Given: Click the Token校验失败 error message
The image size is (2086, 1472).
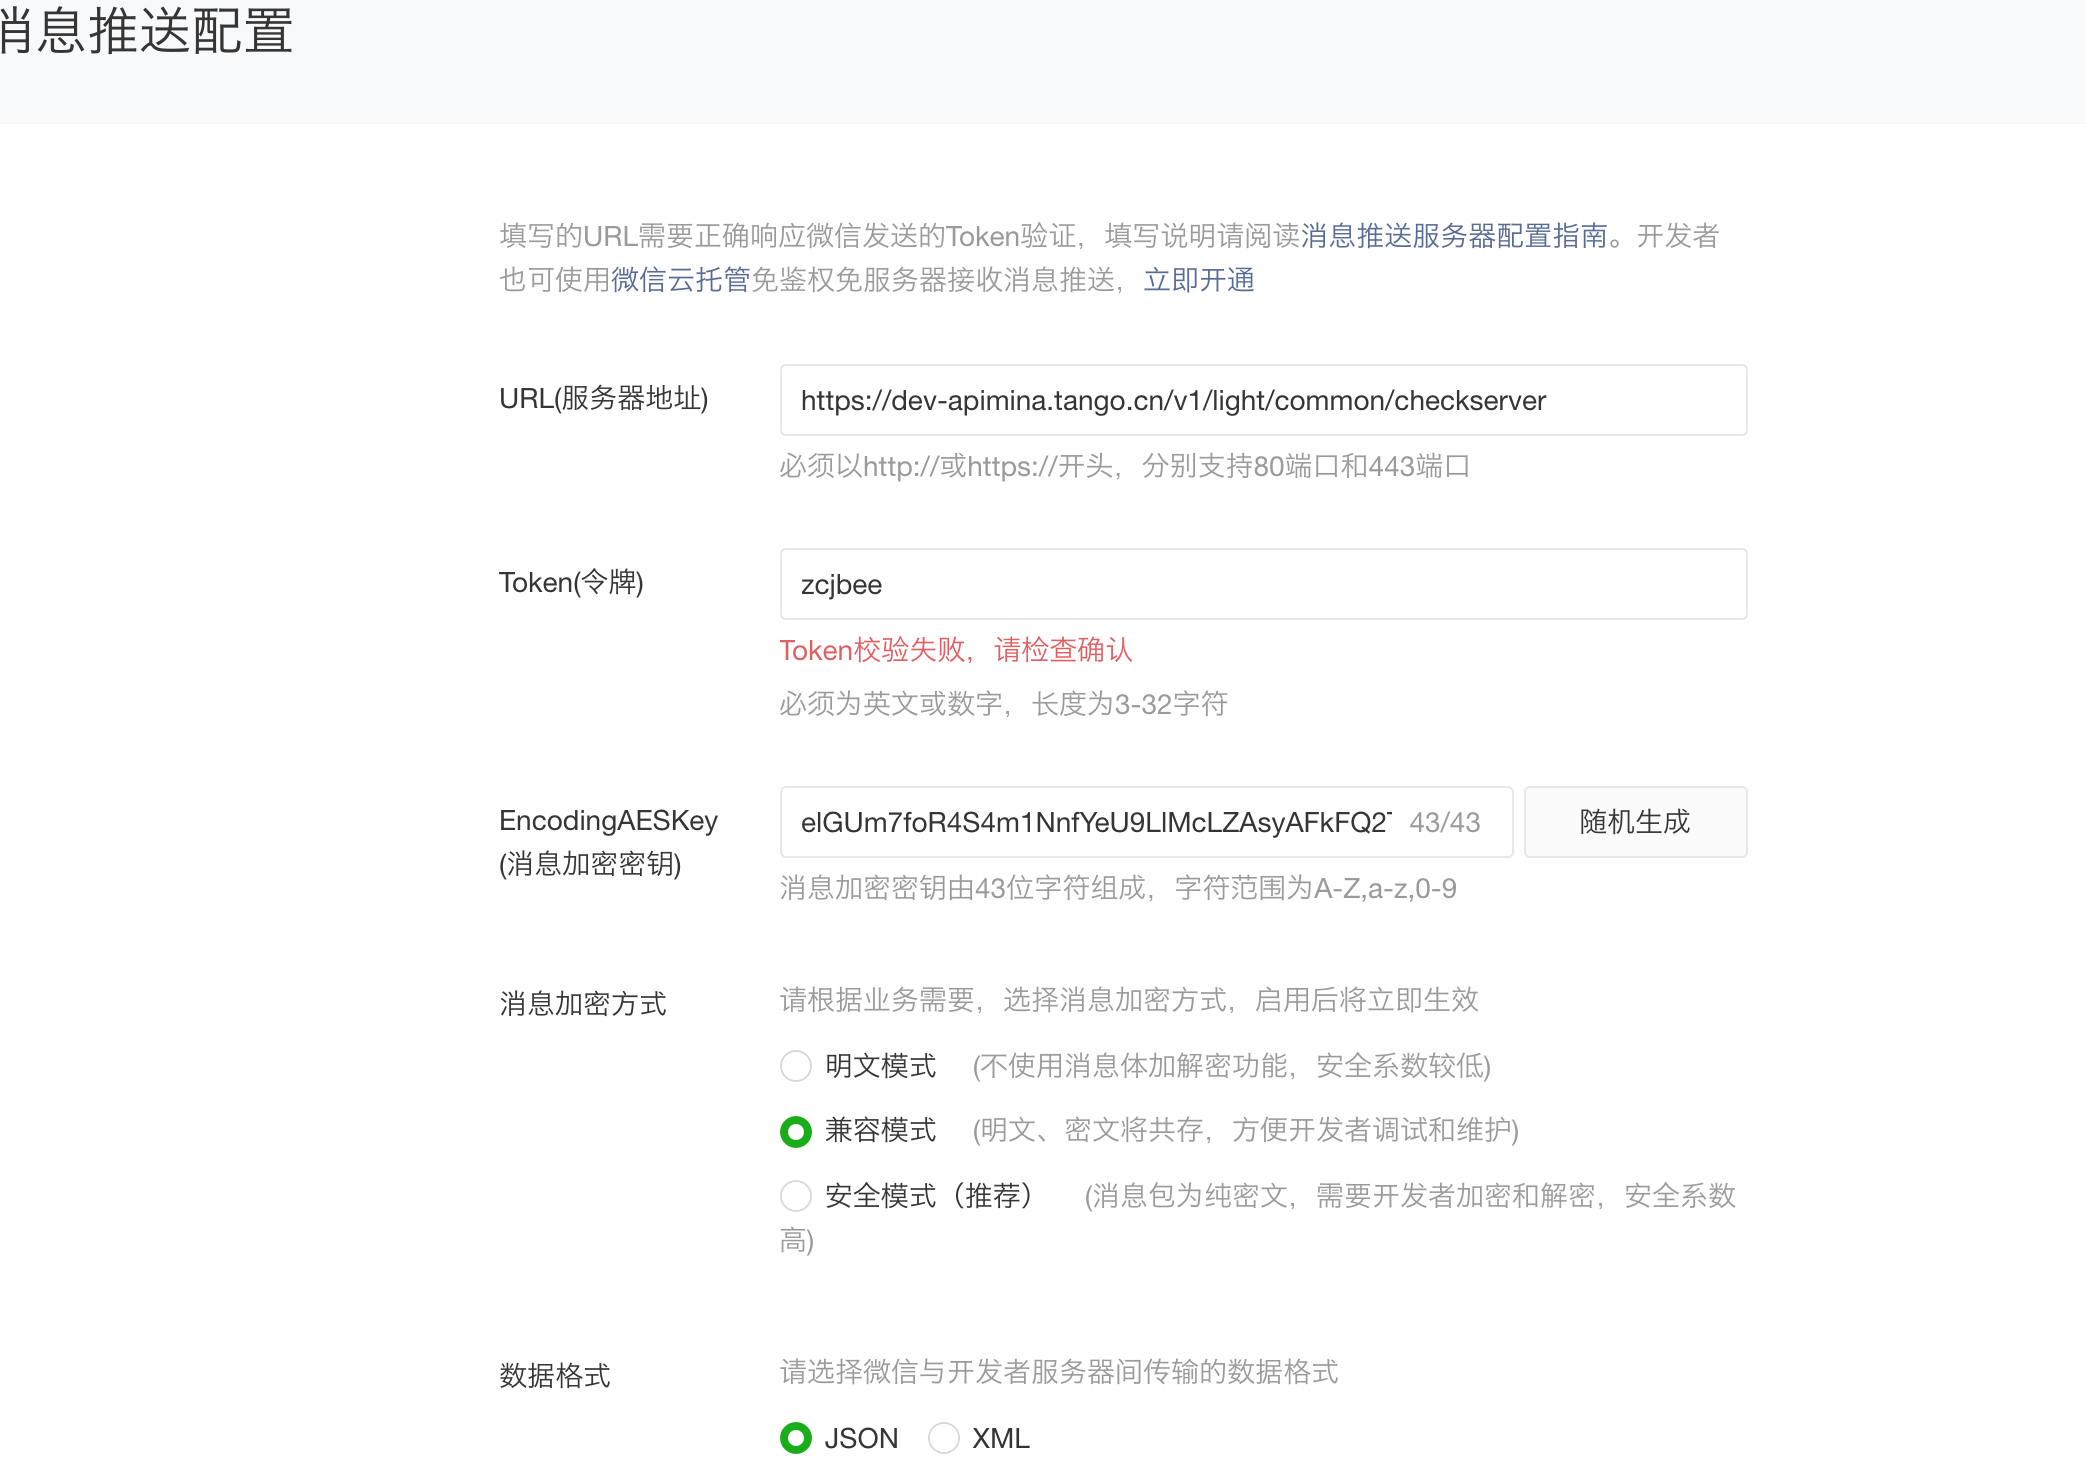Looking at the screenshot, I should click(955, 650).
